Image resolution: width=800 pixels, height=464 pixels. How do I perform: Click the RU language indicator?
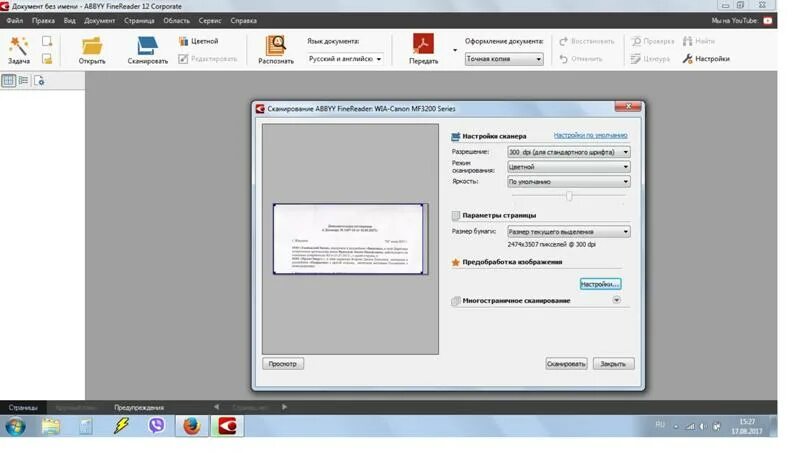660,425
